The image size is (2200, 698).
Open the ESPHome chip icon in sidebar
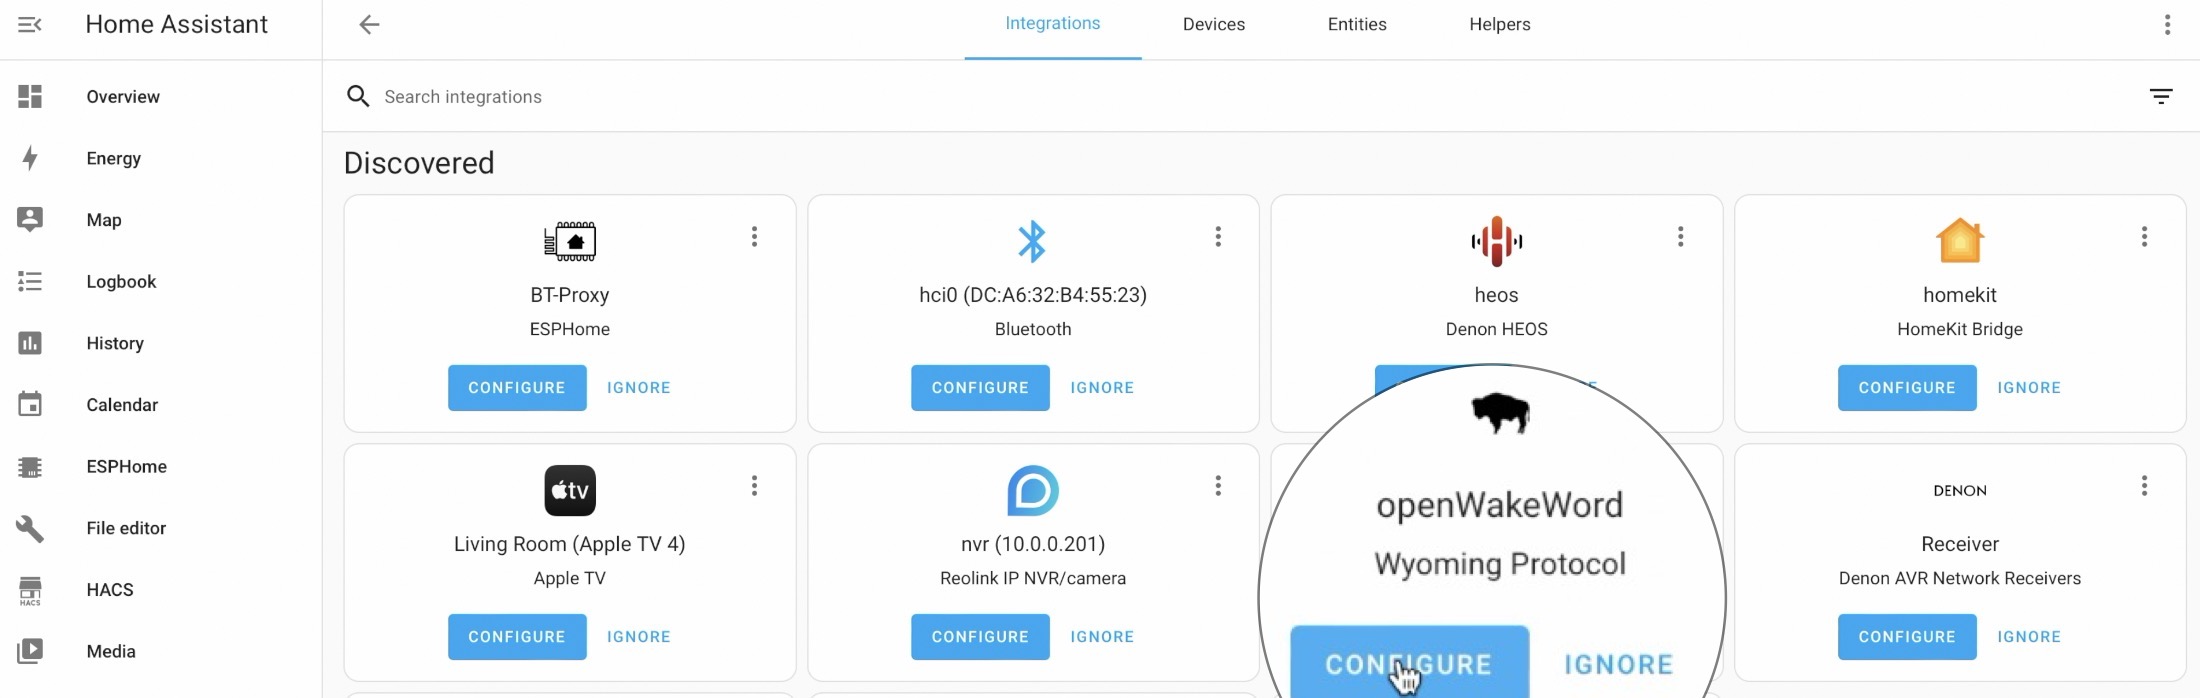30,466
